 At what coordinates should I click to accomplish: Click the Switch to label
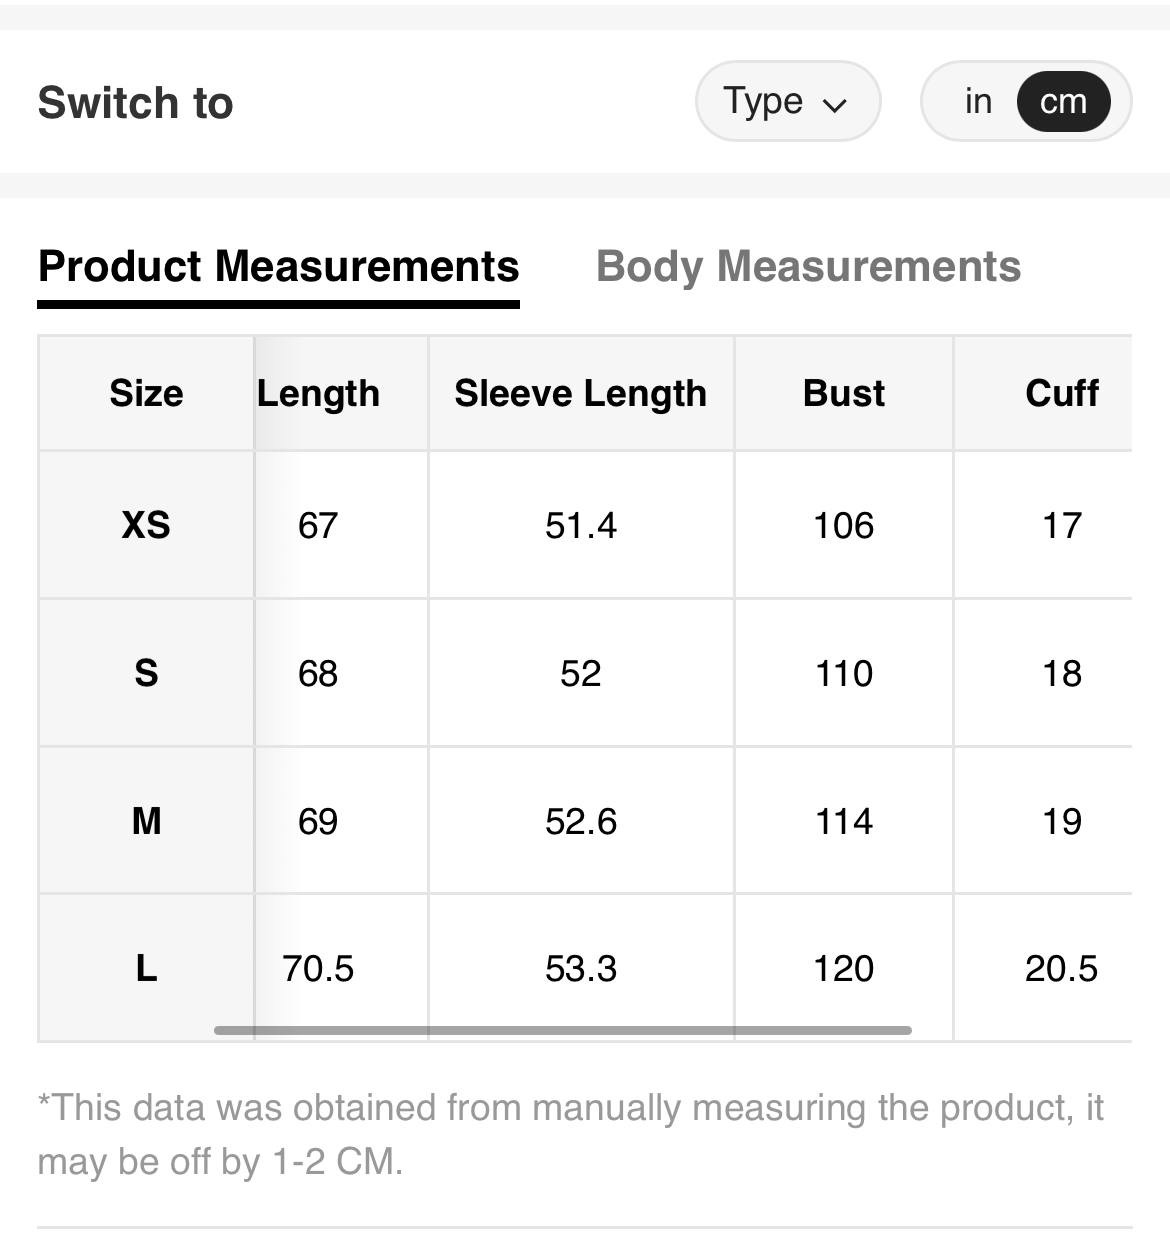(x=135, y=103)
